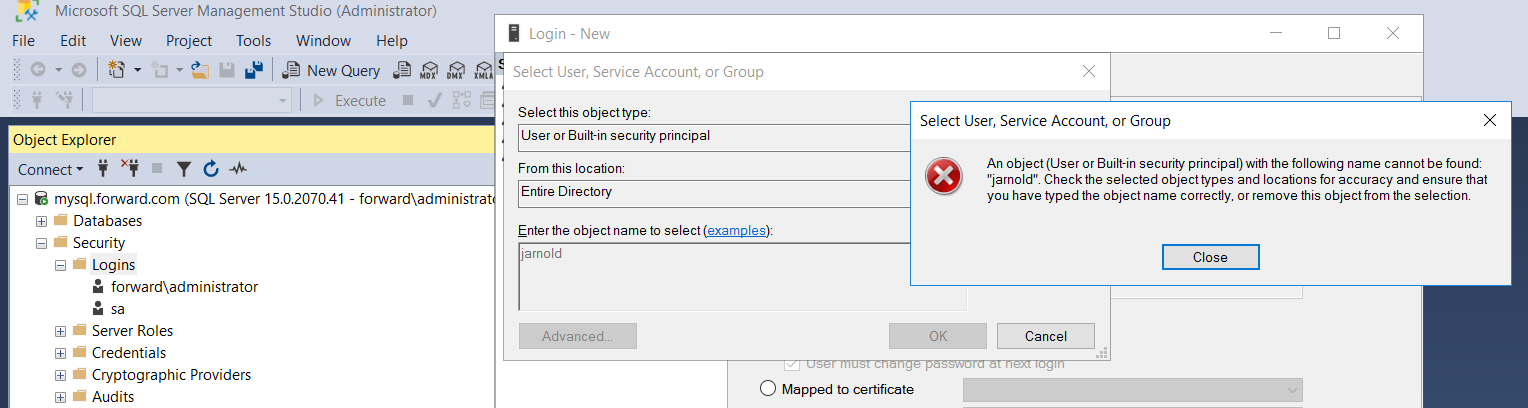Open the dropdown arrow beside Navigate Backward
Image resolution: width=1528 pixels, height=408 pixels.
(x=58, y=70)
